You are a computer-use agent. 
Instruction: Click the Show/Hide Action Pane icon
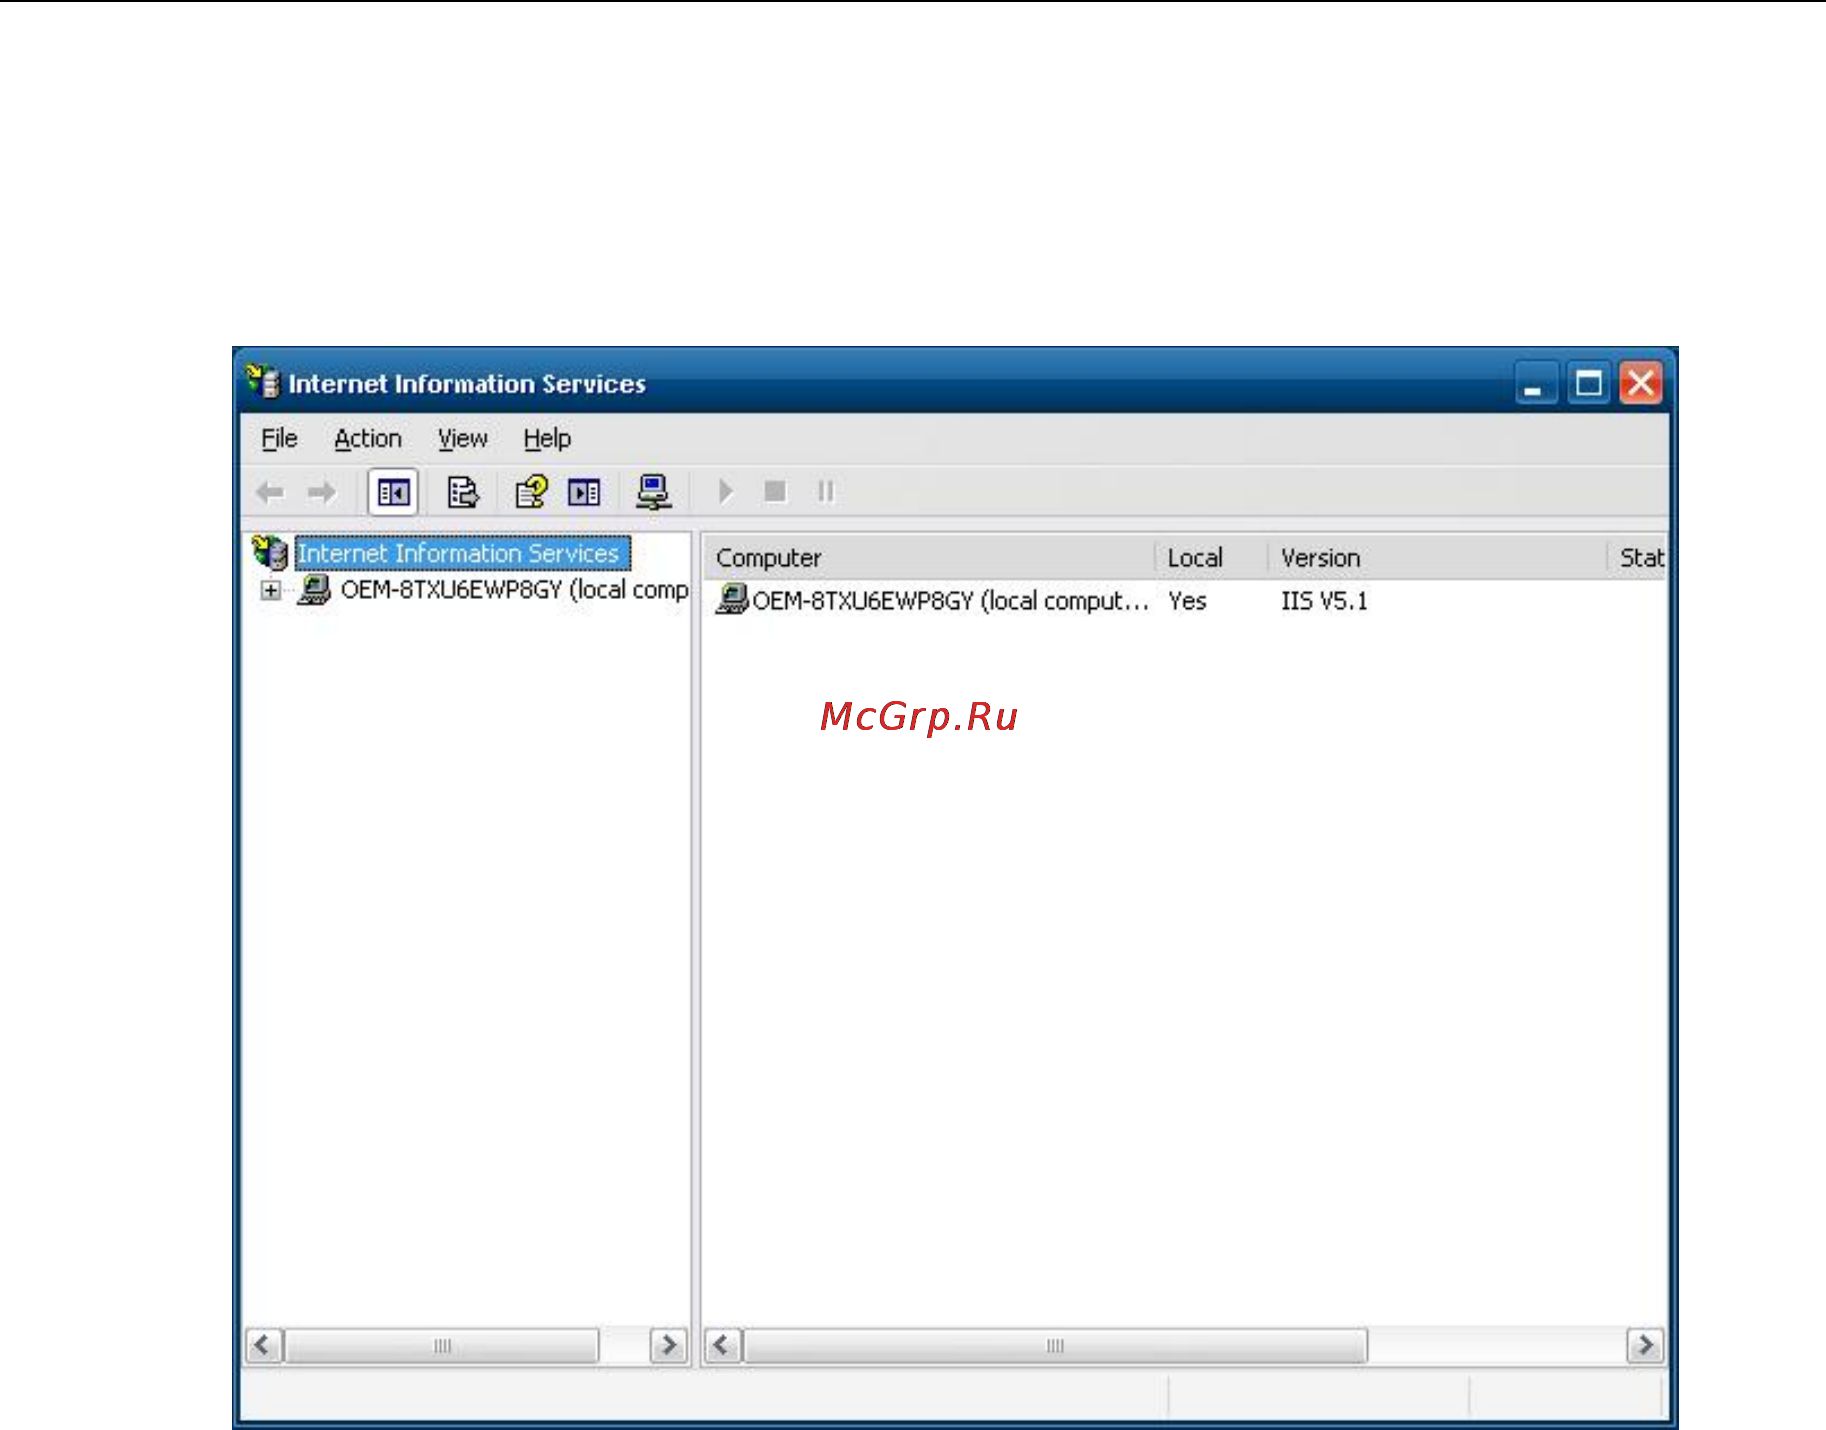click(584, 492)
